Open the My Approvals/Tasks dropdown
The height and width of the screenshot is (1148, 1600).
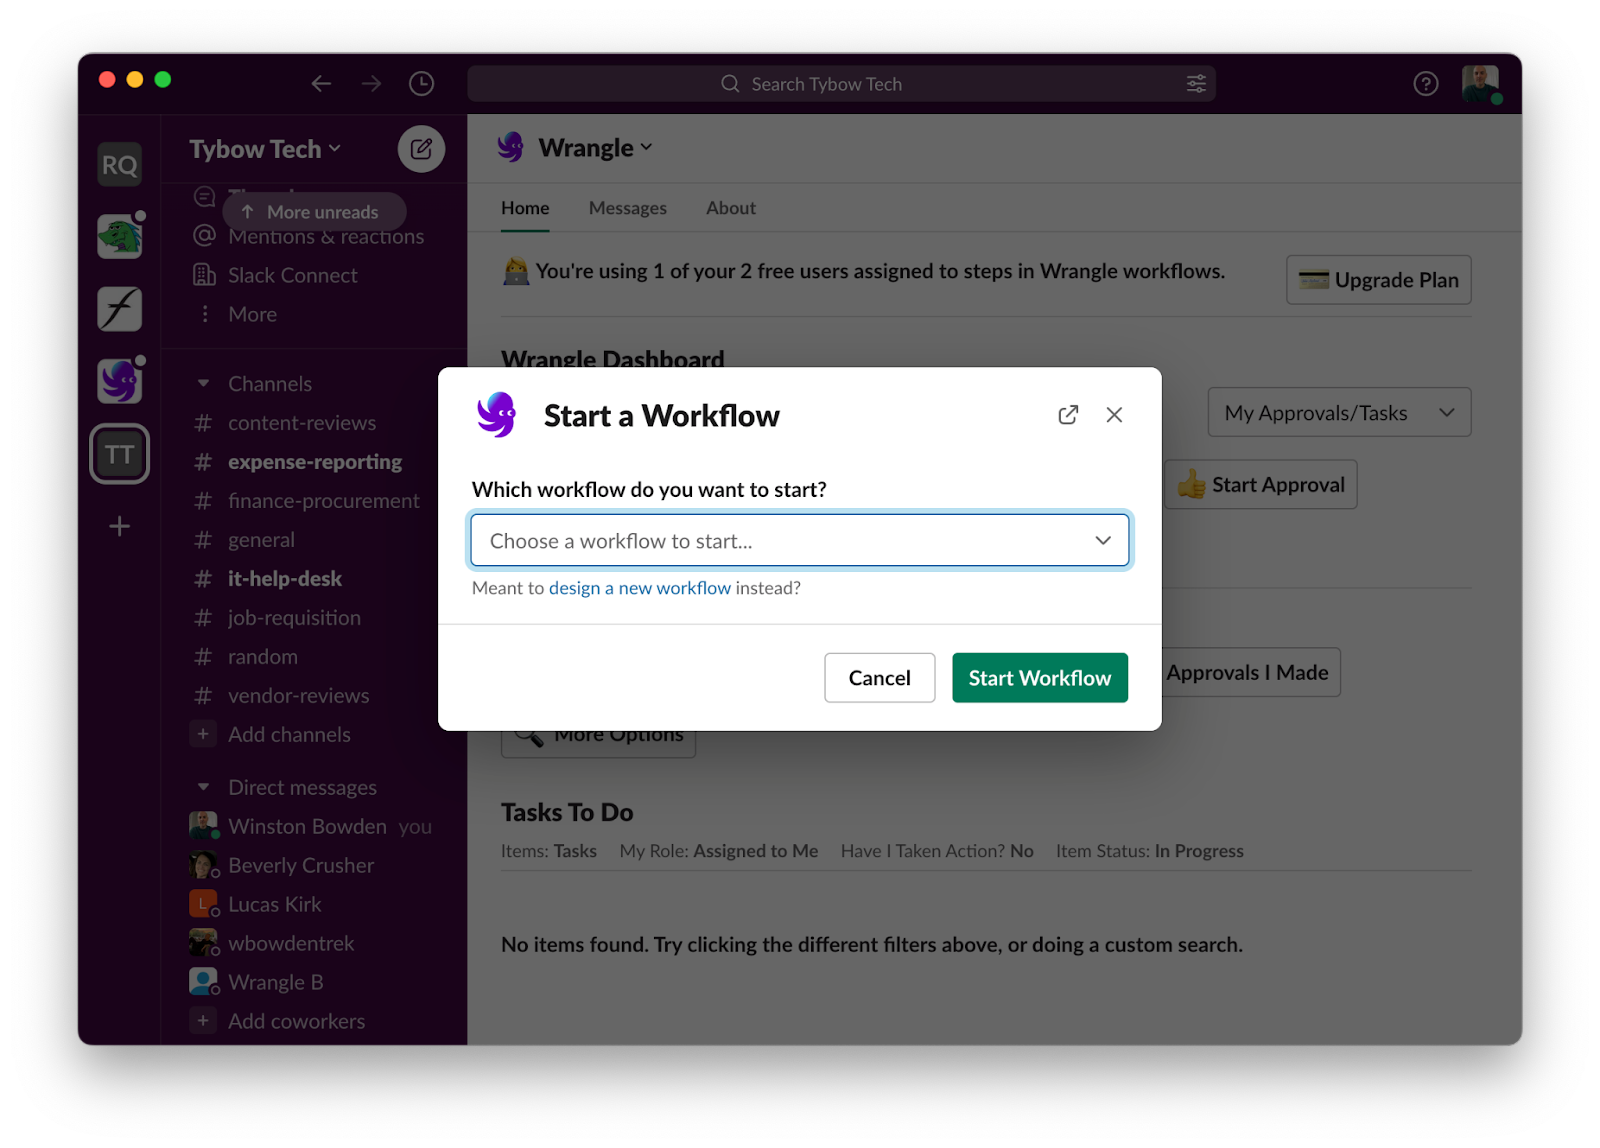1339,412
